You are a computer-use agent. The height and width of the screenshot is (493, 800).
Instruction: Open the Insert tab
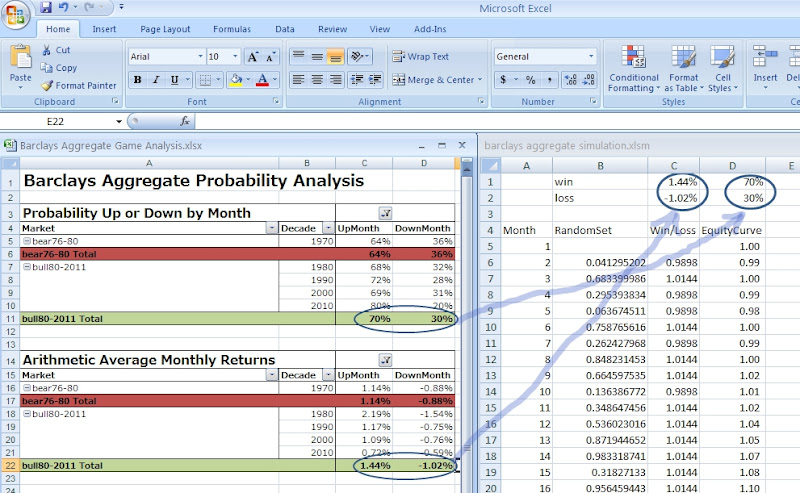tap(104, 29)
